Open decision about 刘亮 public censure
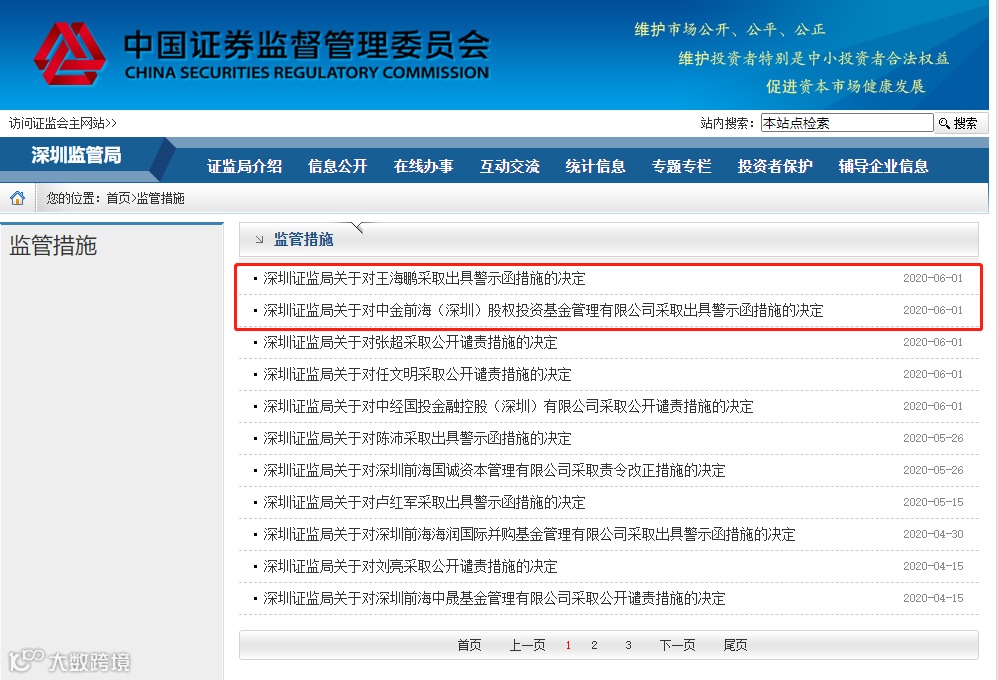The image size is (998, 680). tap(410, 566)
